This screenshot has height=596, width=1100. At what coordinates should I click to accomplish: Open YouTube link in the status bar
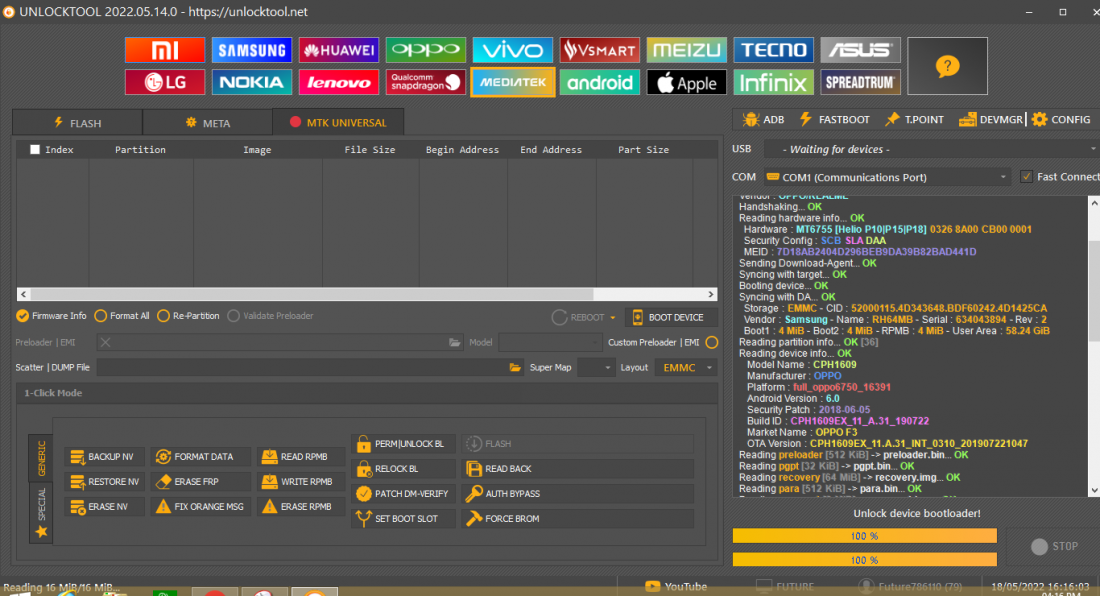[676, 587]
